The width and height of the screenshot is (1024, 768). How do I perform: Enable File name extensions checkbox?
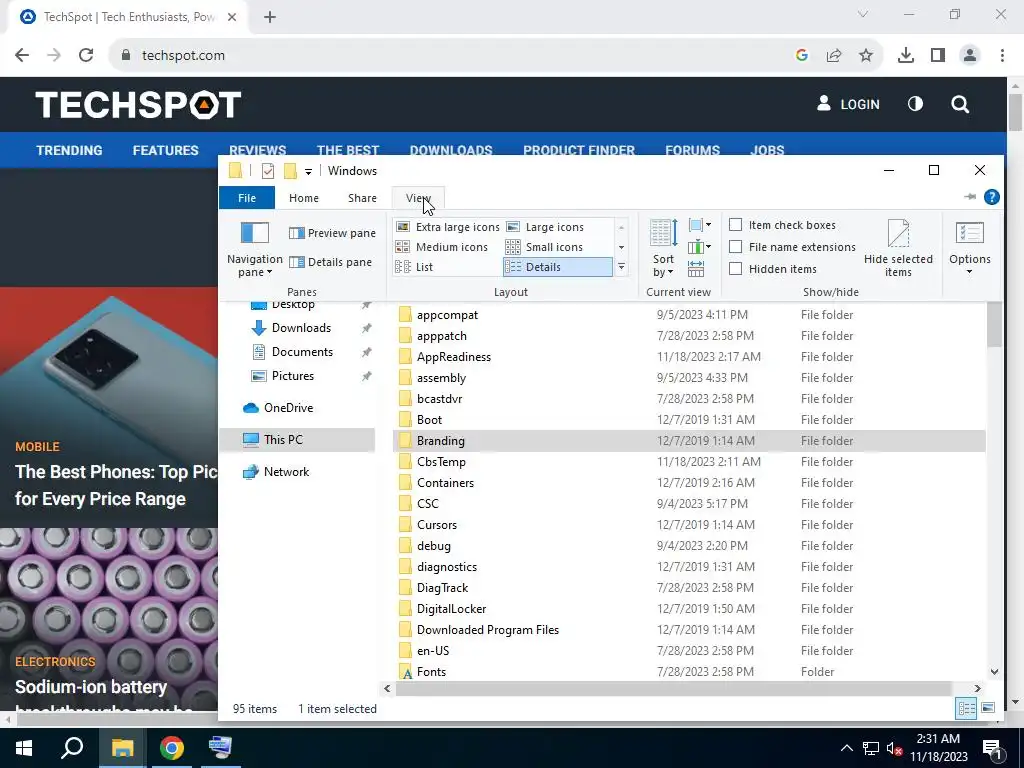(735, 247)
